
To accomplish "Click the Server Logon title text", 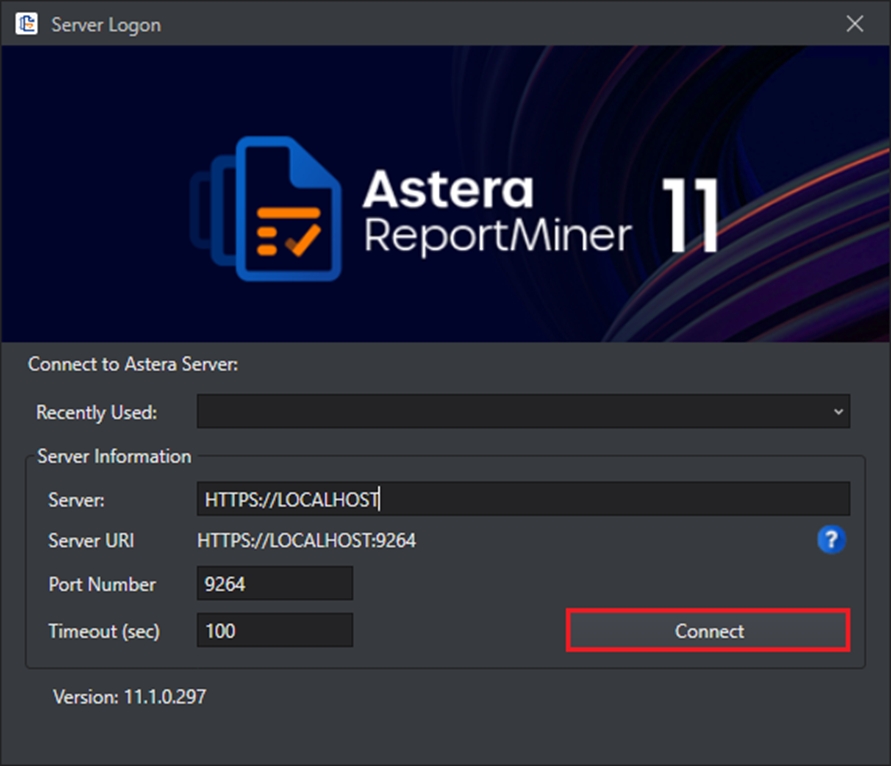I will 106,25.
